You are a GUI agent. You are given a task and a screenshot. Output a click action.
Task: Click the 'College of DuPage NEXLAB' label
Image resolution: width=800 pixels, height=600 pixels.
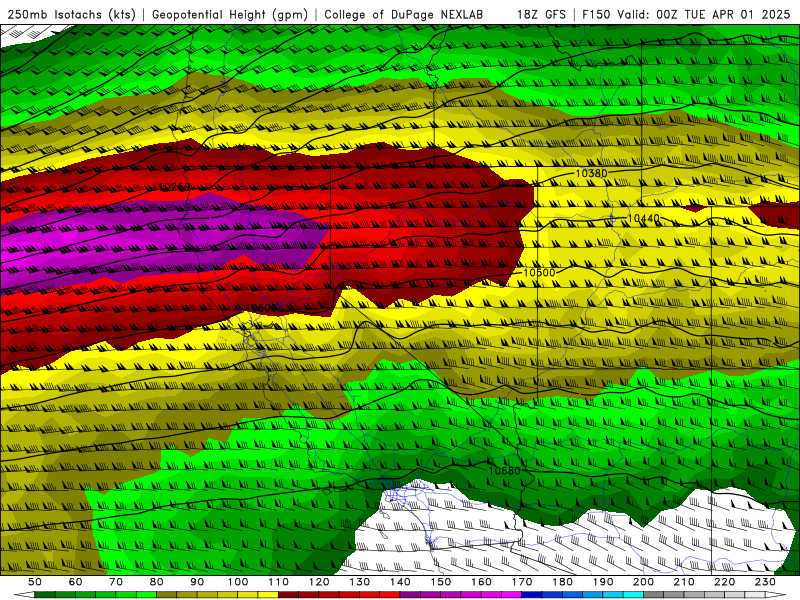point(404,14)
